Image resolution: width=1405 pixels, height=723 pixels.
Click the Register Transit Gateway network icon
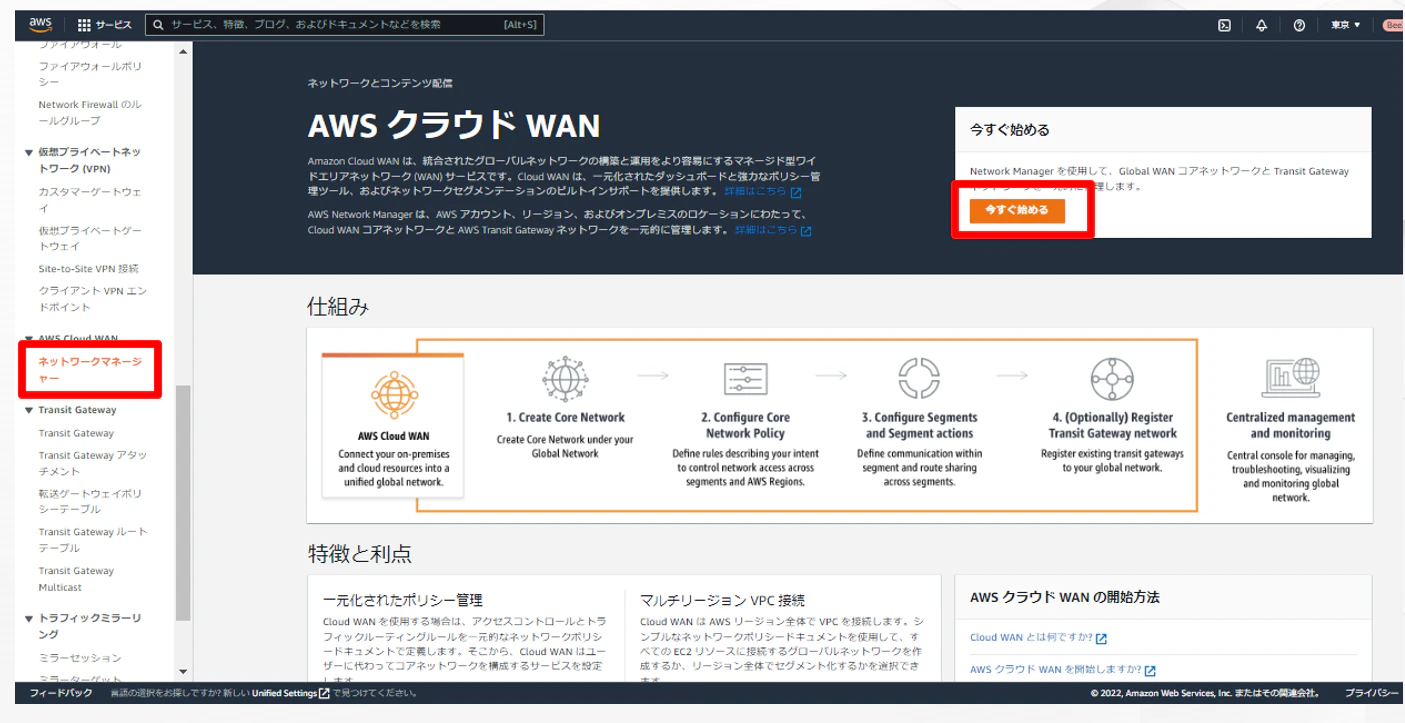(1112, 379)
